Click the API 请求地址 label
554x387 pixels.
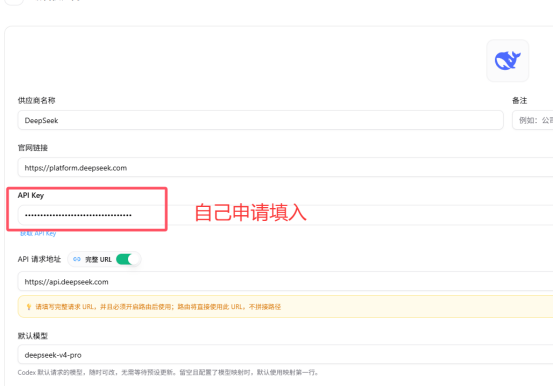[x=39, y=259]
